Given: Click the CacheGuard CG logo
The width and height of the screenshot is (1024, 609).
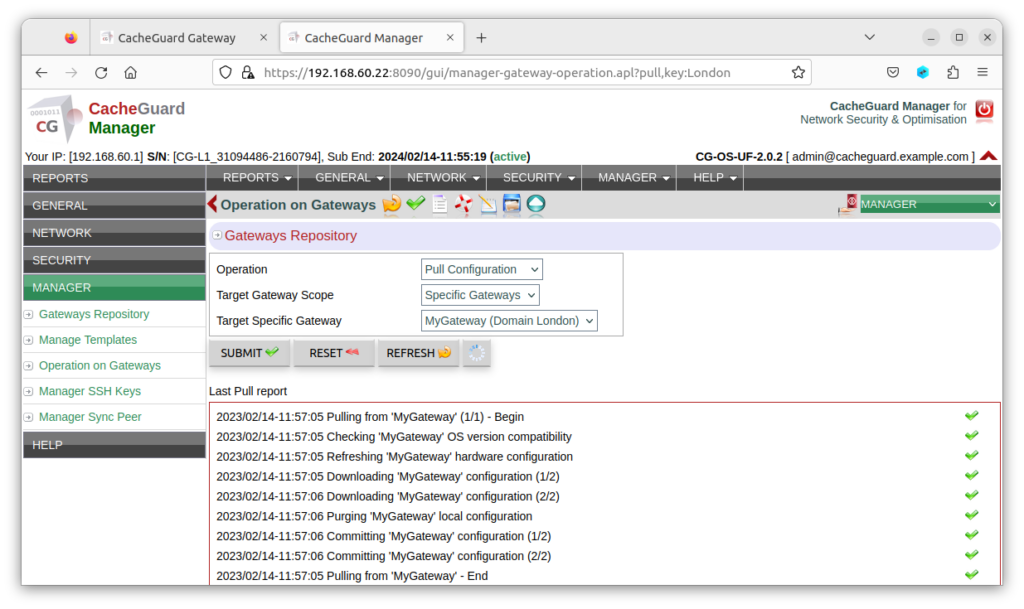Looking at the screenshot, I should tap(55, 119).
